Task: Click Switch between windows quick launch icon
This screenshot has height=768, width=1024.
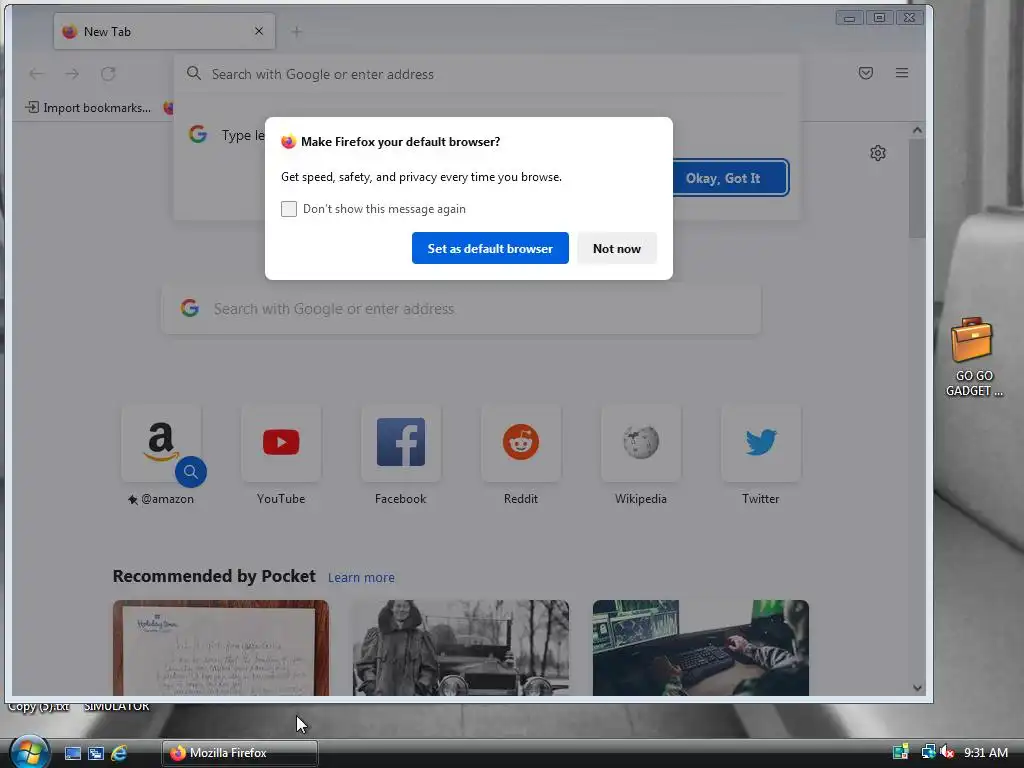Action: click(x=96, y=753)
